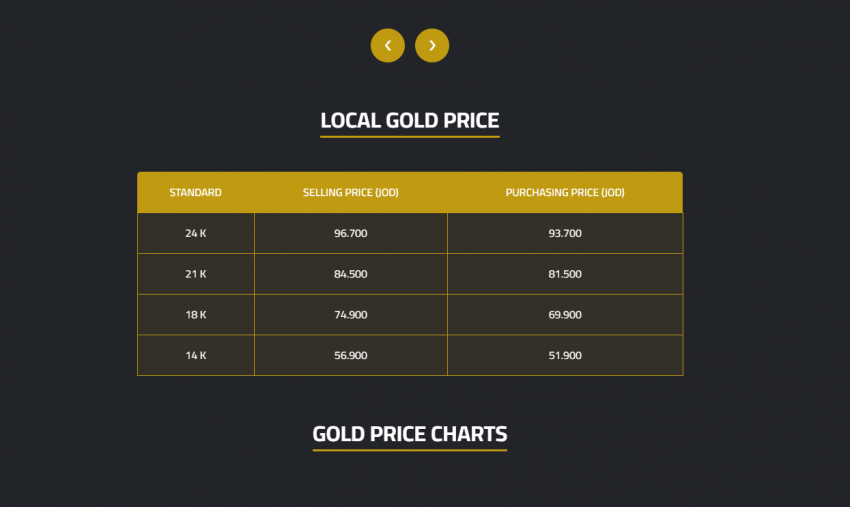Viewport: 850px width, 507px height.
Task: Click the 81.500 purchasing price cell
Action: (565, 274)
